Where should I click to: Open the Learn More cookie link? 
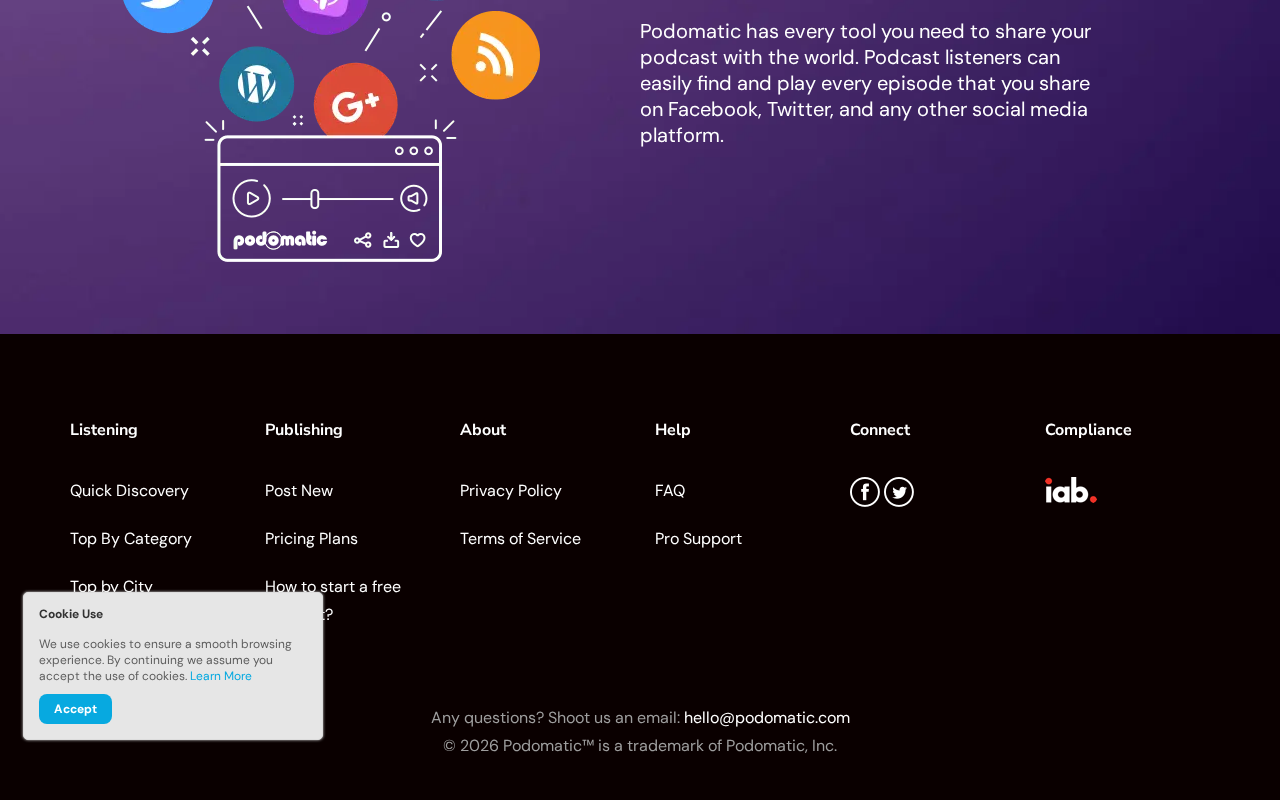221,676
